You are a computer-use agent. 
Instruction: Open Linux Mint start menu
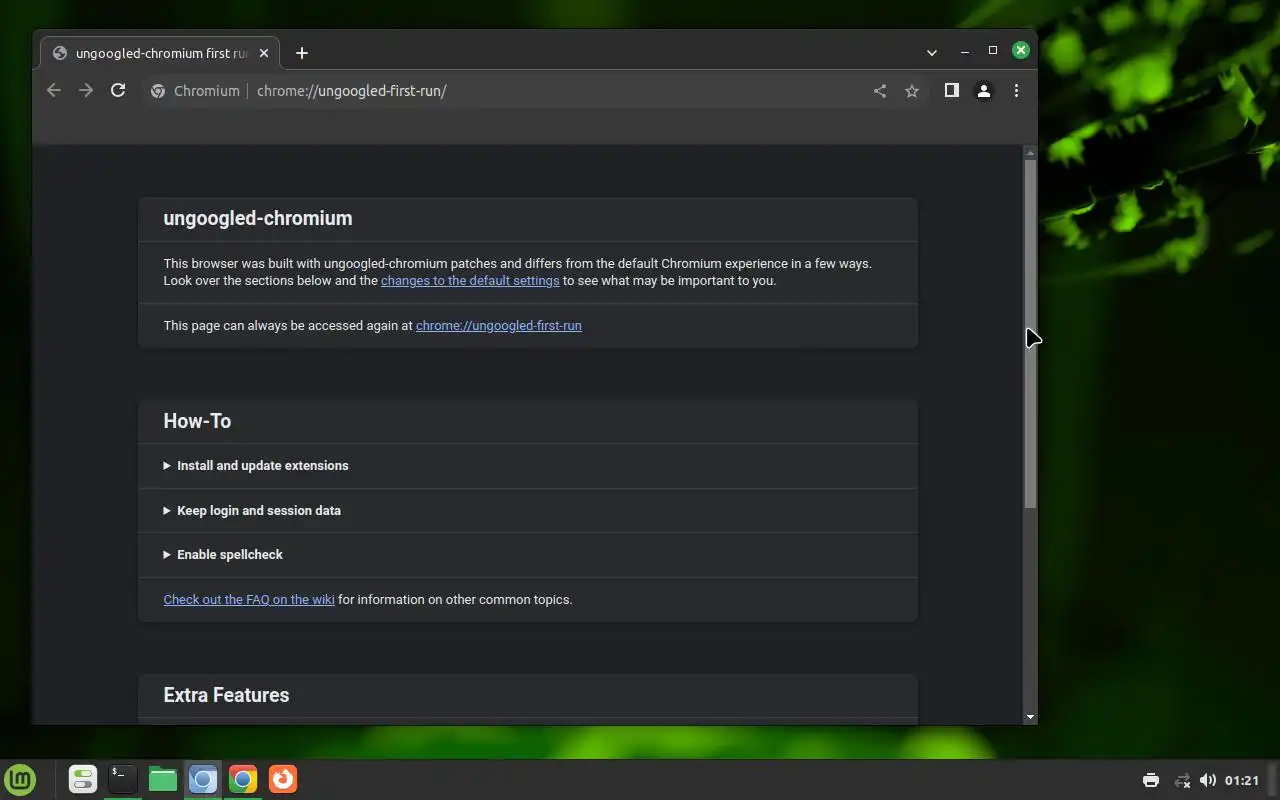(20, 779)
